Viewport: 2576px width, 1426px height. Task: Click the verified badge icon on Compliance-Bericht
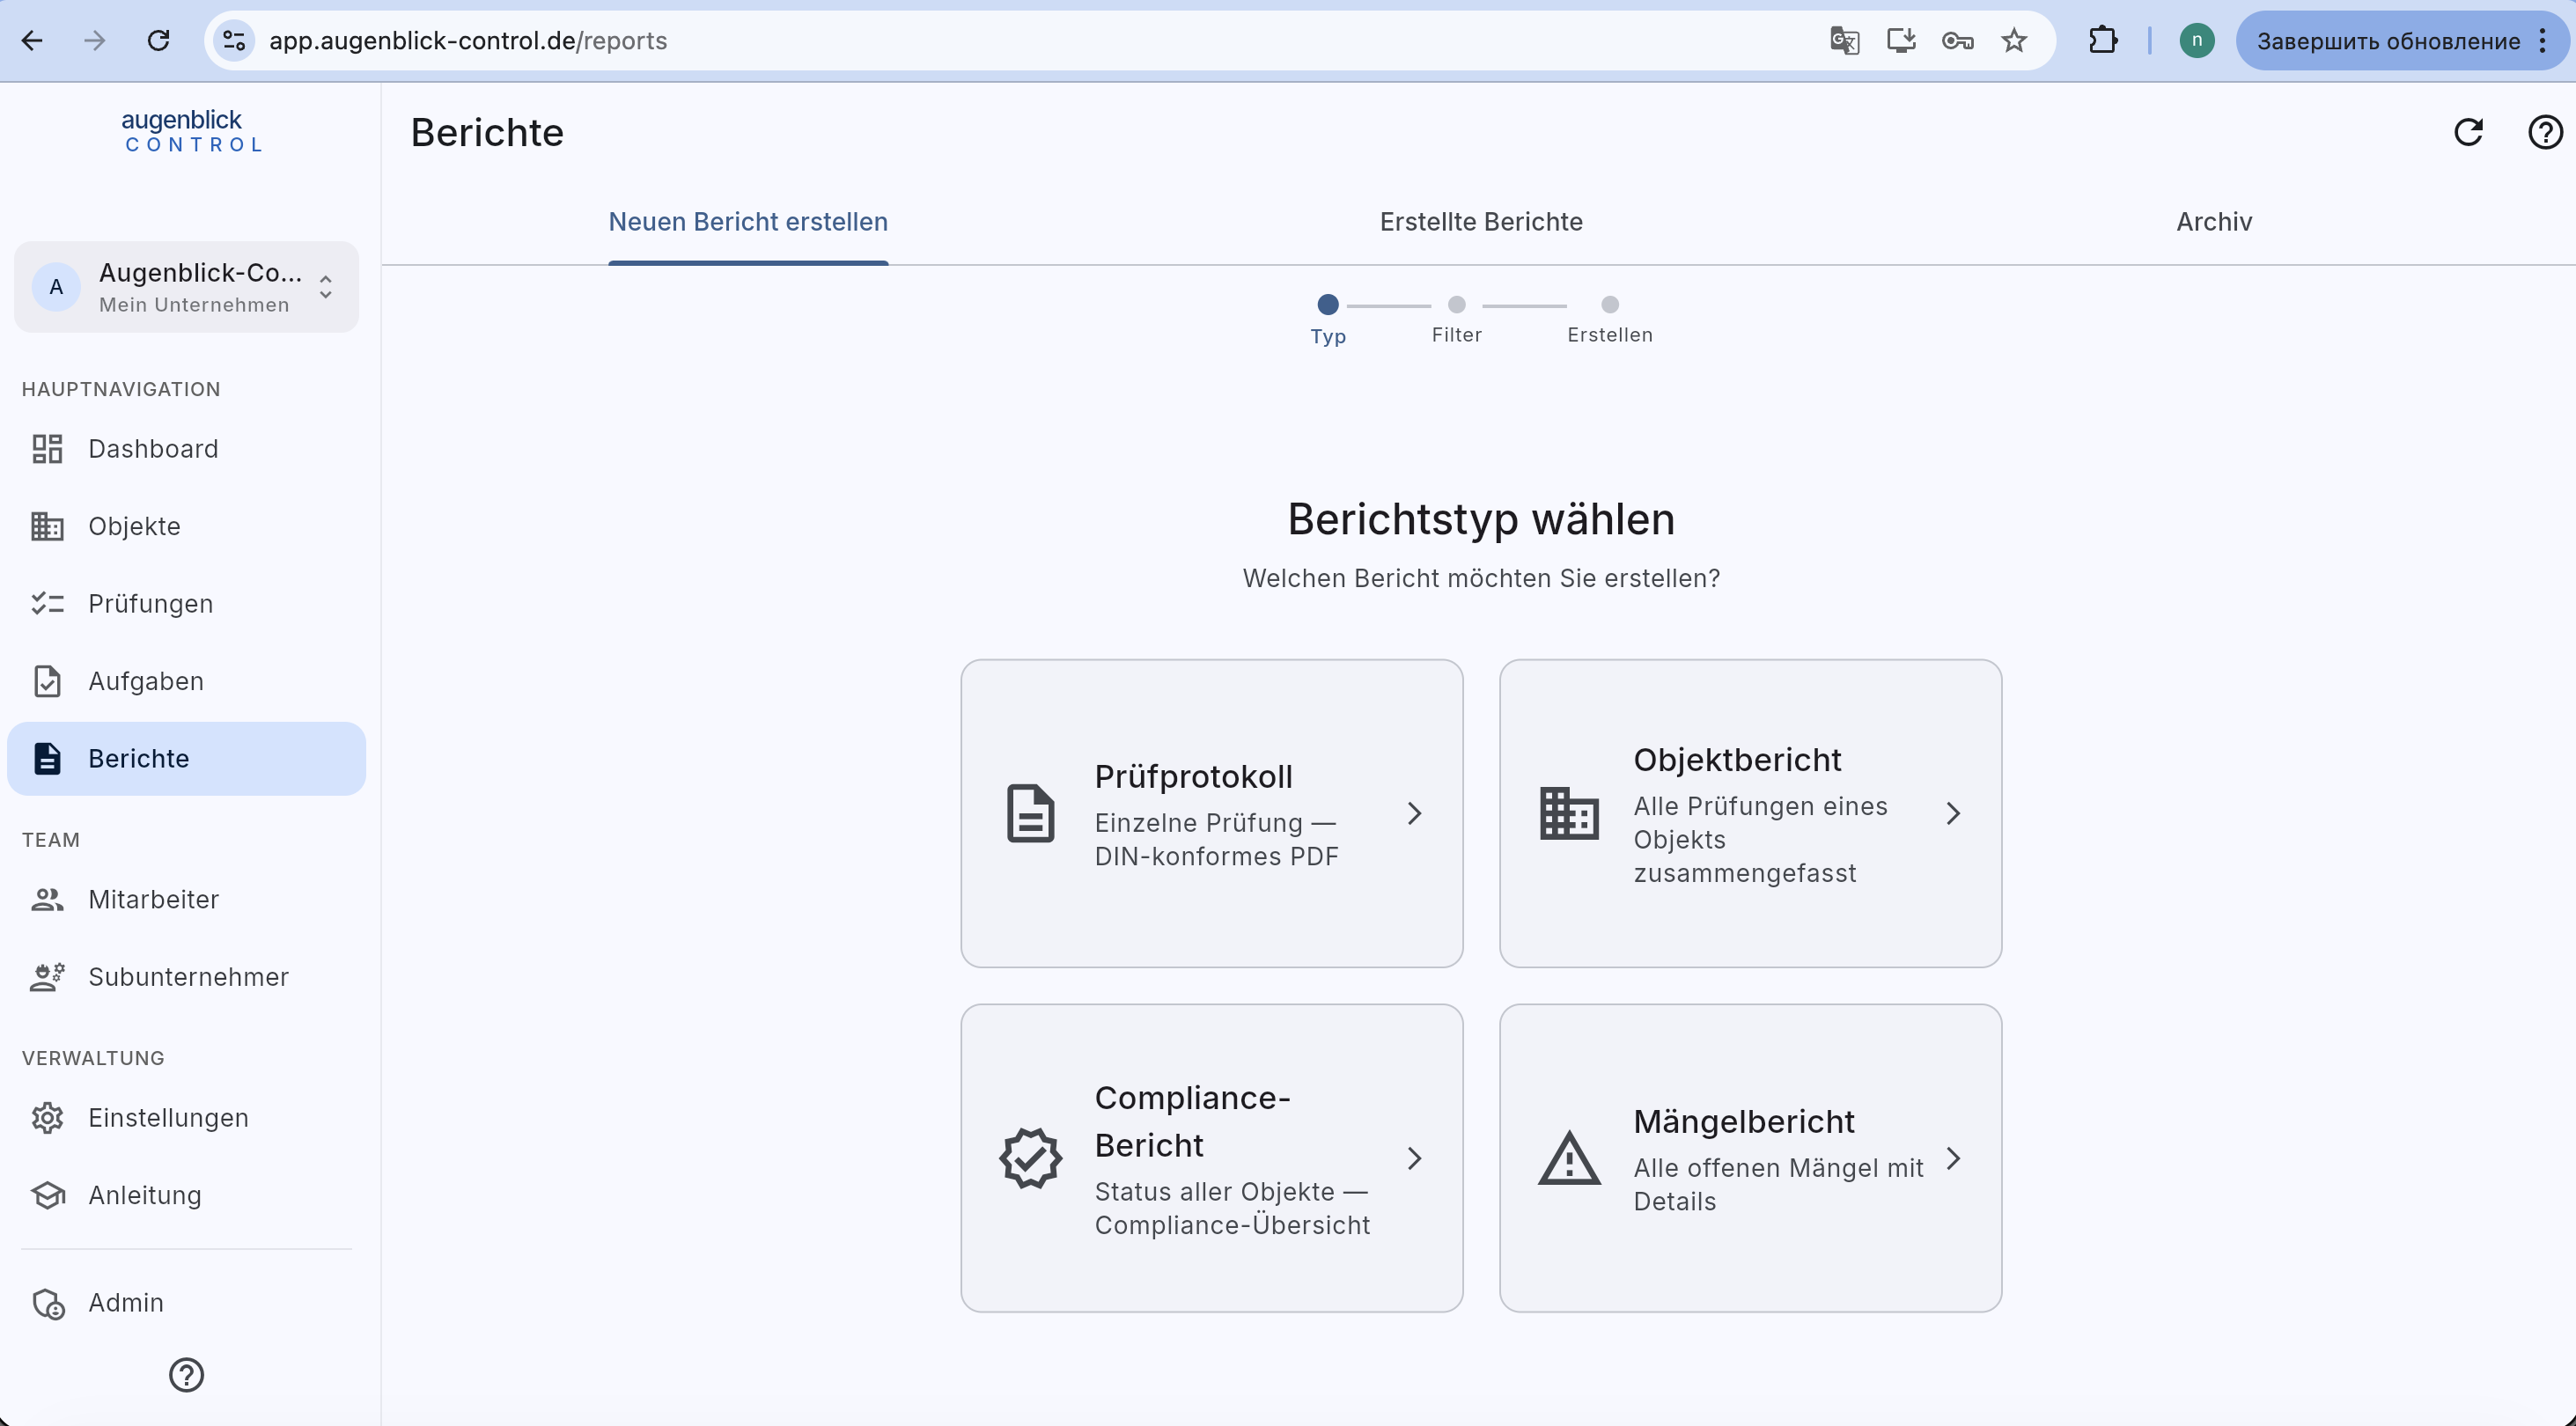coord(1030,1158)
